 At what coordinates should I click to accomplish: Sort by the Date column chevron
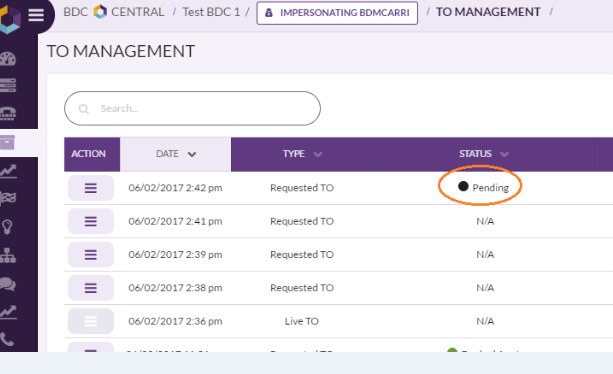[192, 154]
